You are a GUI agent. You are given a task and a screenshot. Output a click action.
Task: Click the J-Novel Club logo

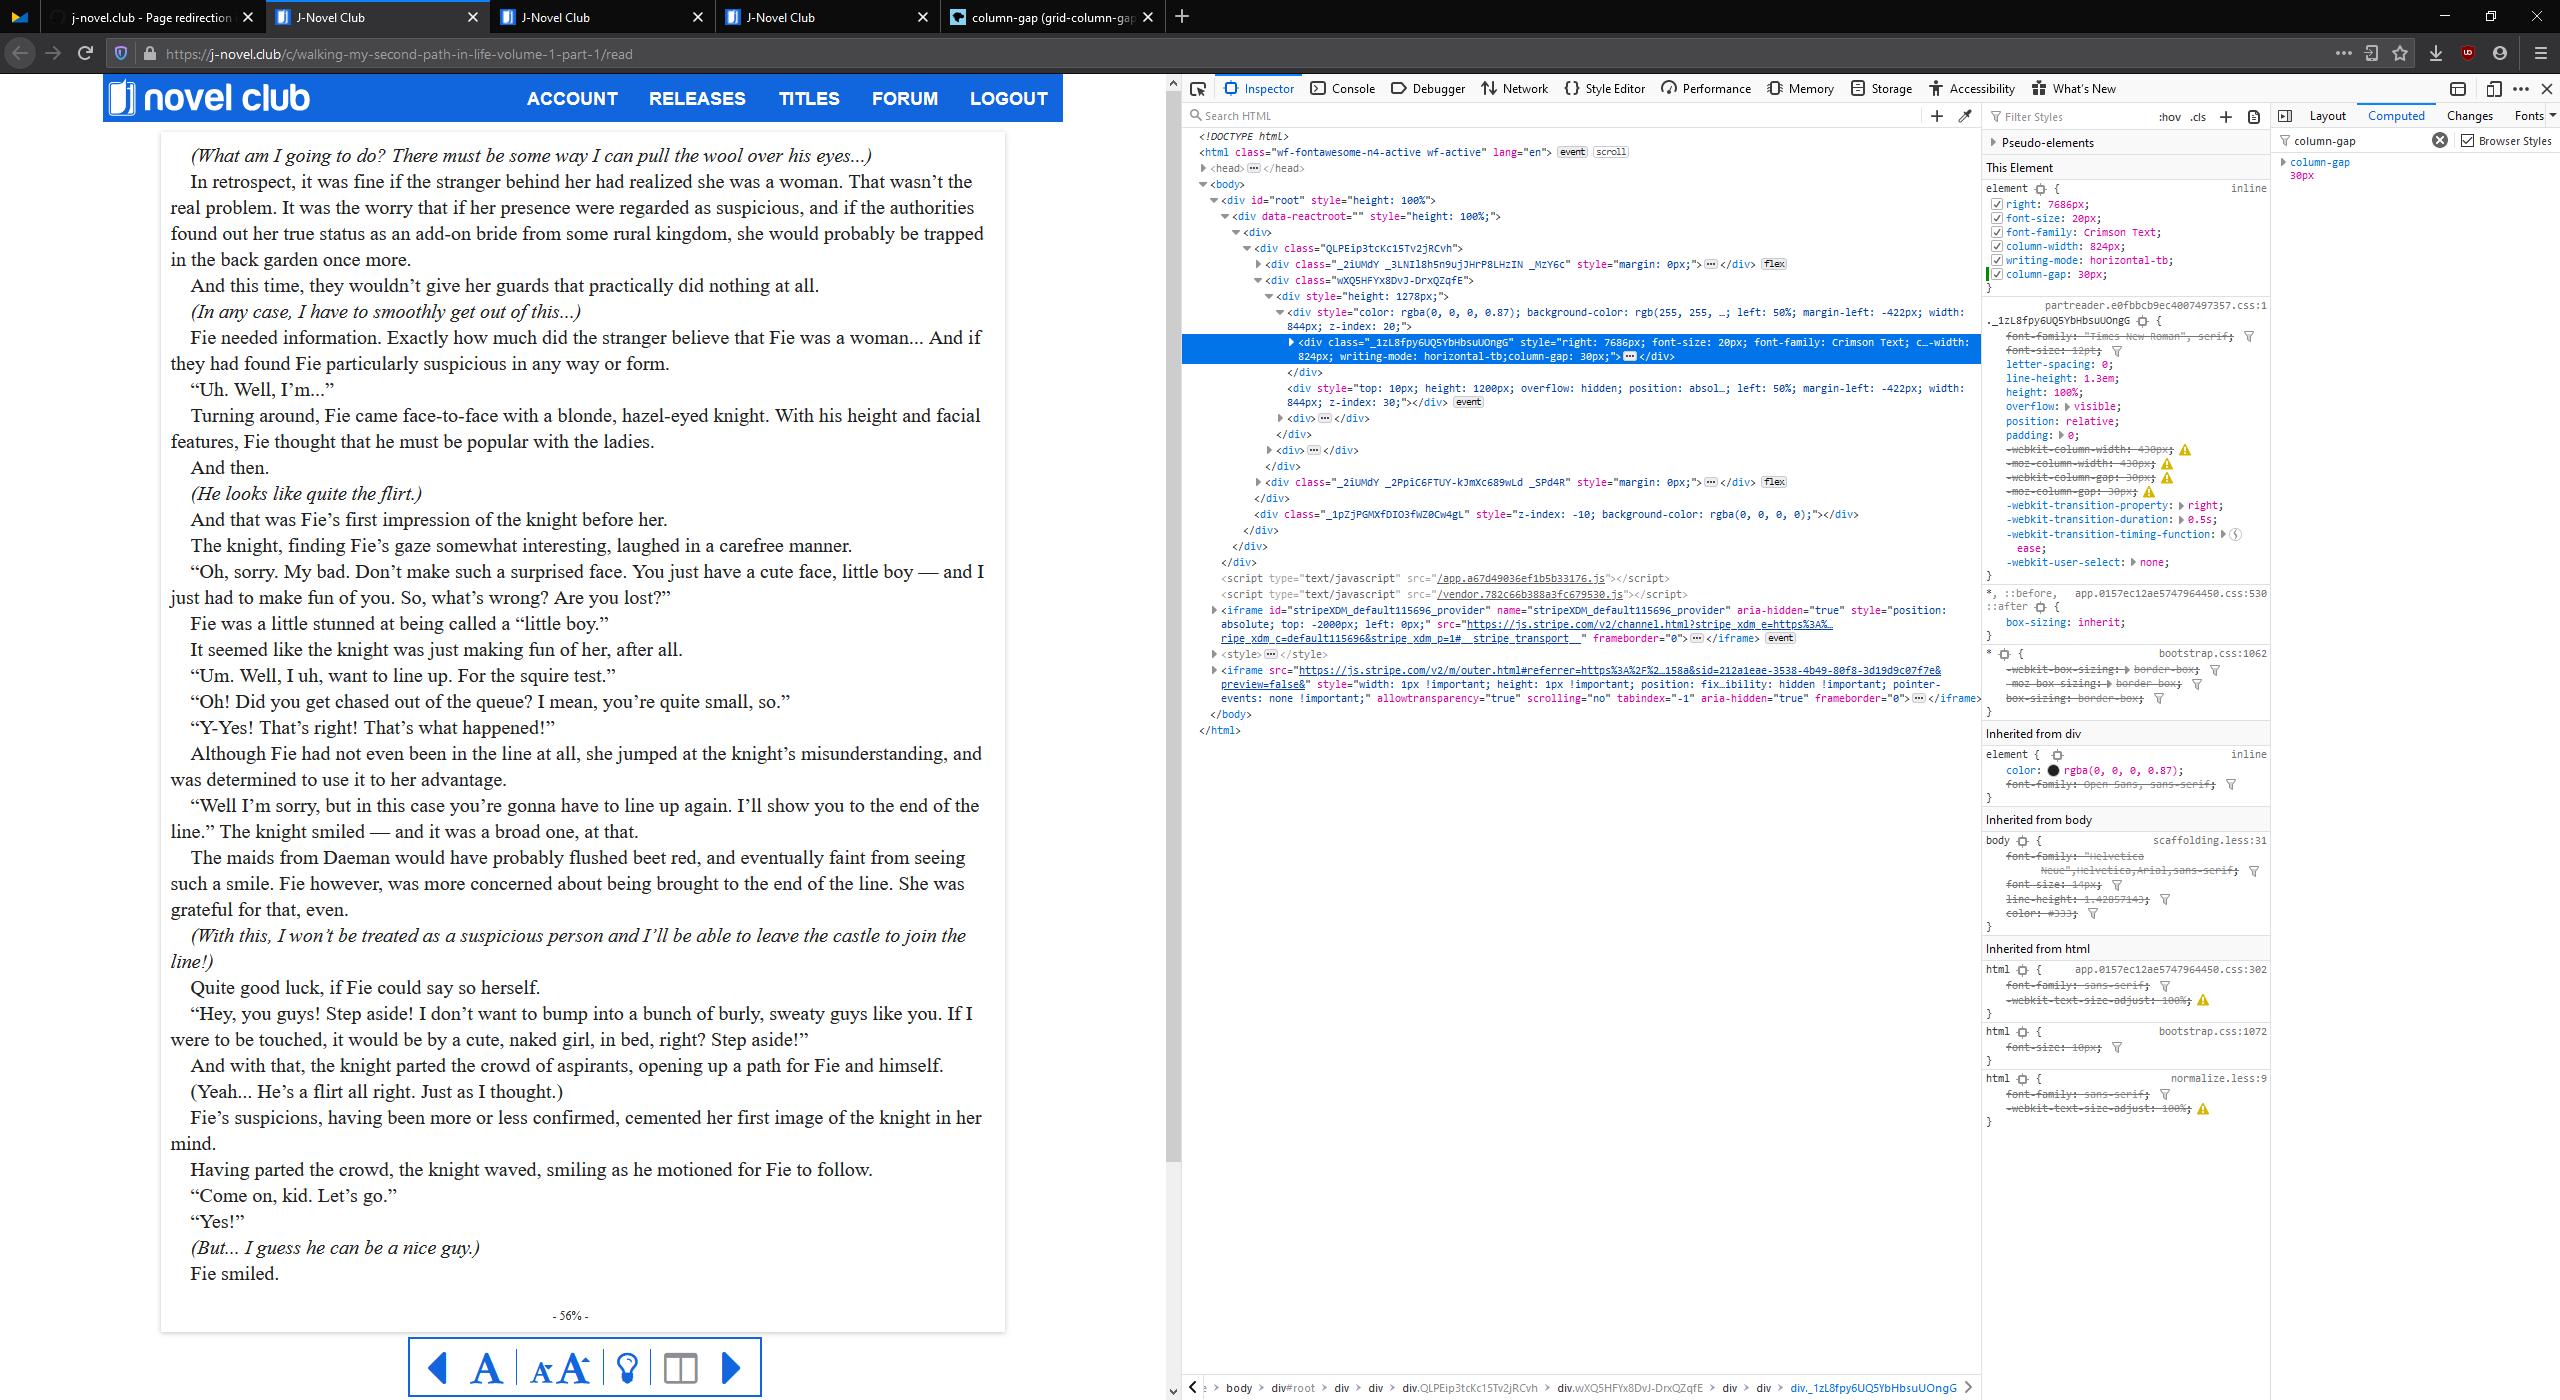[210, 98]
